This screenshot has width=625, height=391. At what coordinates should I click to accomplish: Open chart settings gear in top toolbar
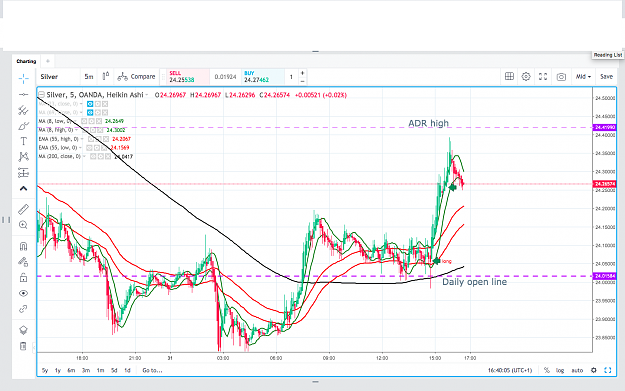coord(526,77)
